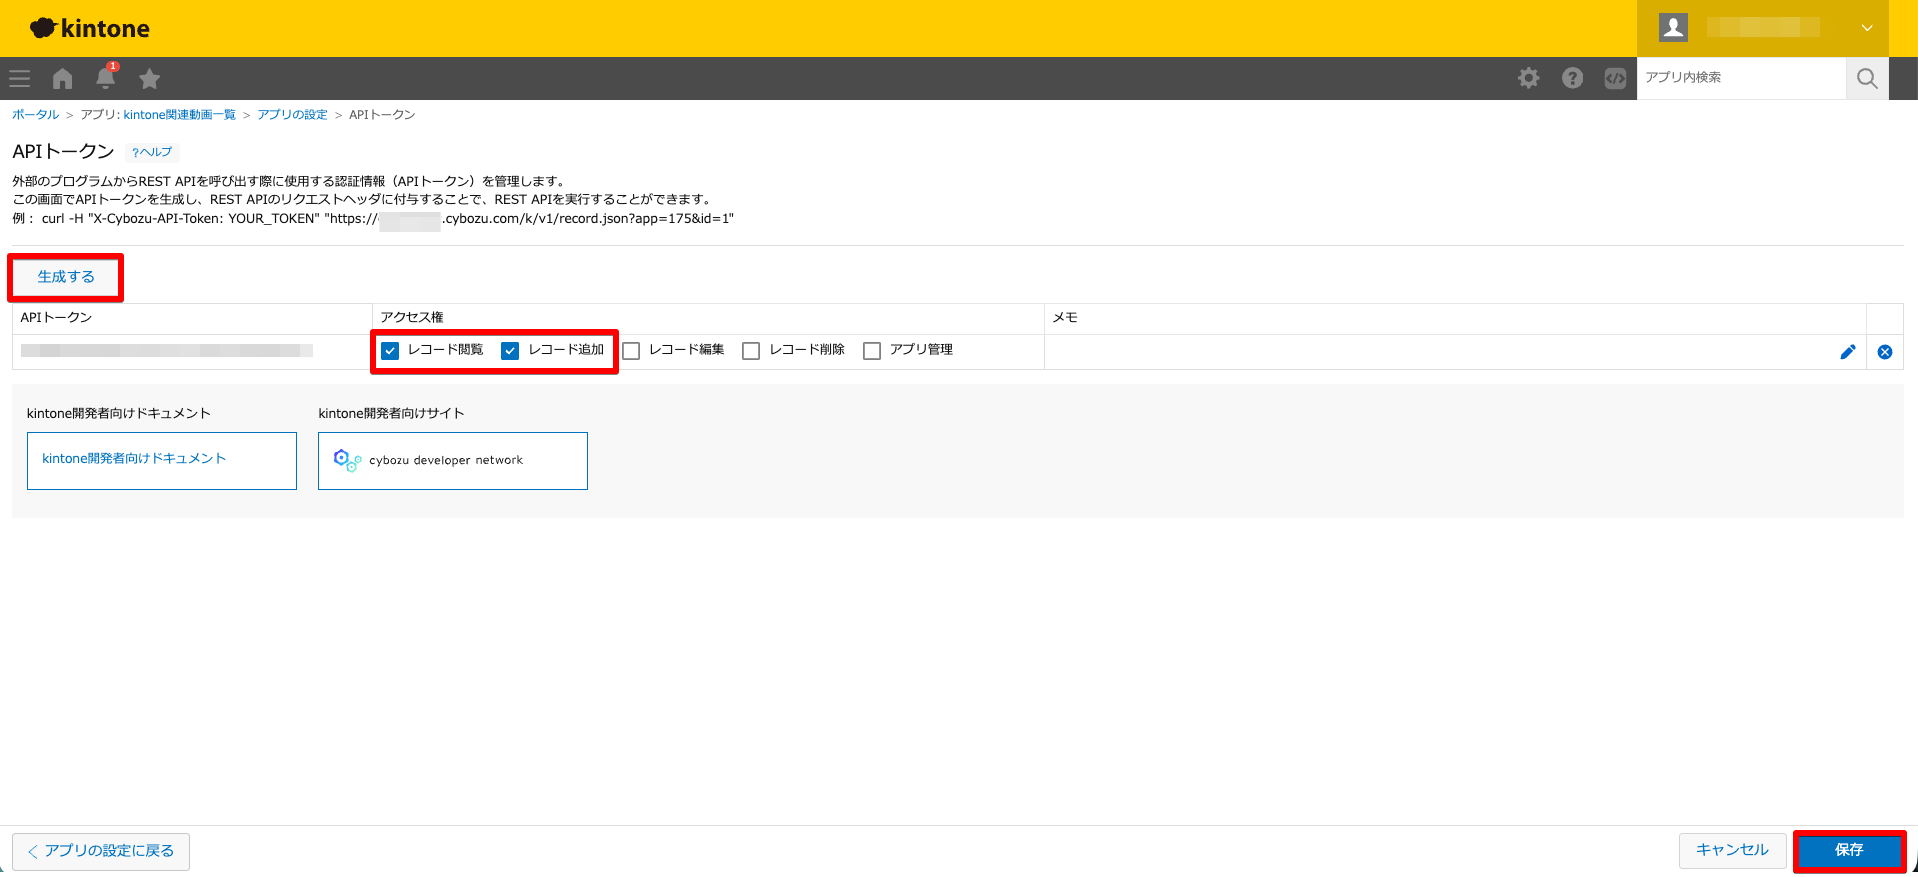This screenshot has width=1918, height=877.
Task: Uncheck the レコード閲覧 checkbox
Action: pyautogui.click(x=390, y=351)
